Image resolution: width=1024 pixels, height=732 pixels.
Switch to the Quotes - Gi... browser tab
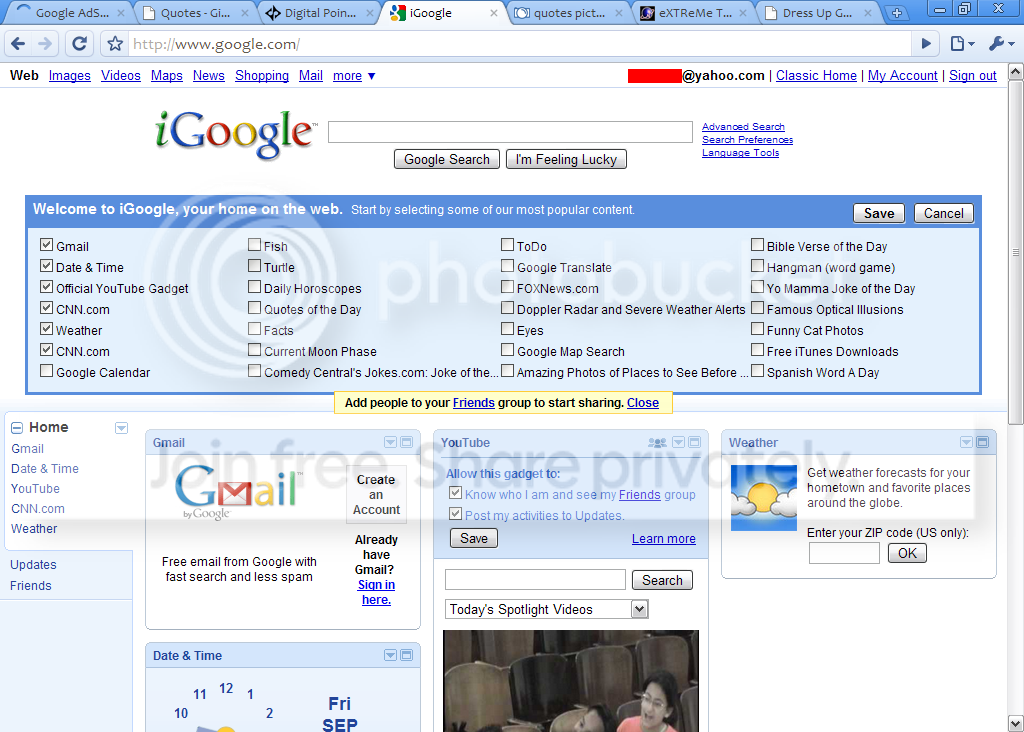pyautogui.click(x=195, y=13)
